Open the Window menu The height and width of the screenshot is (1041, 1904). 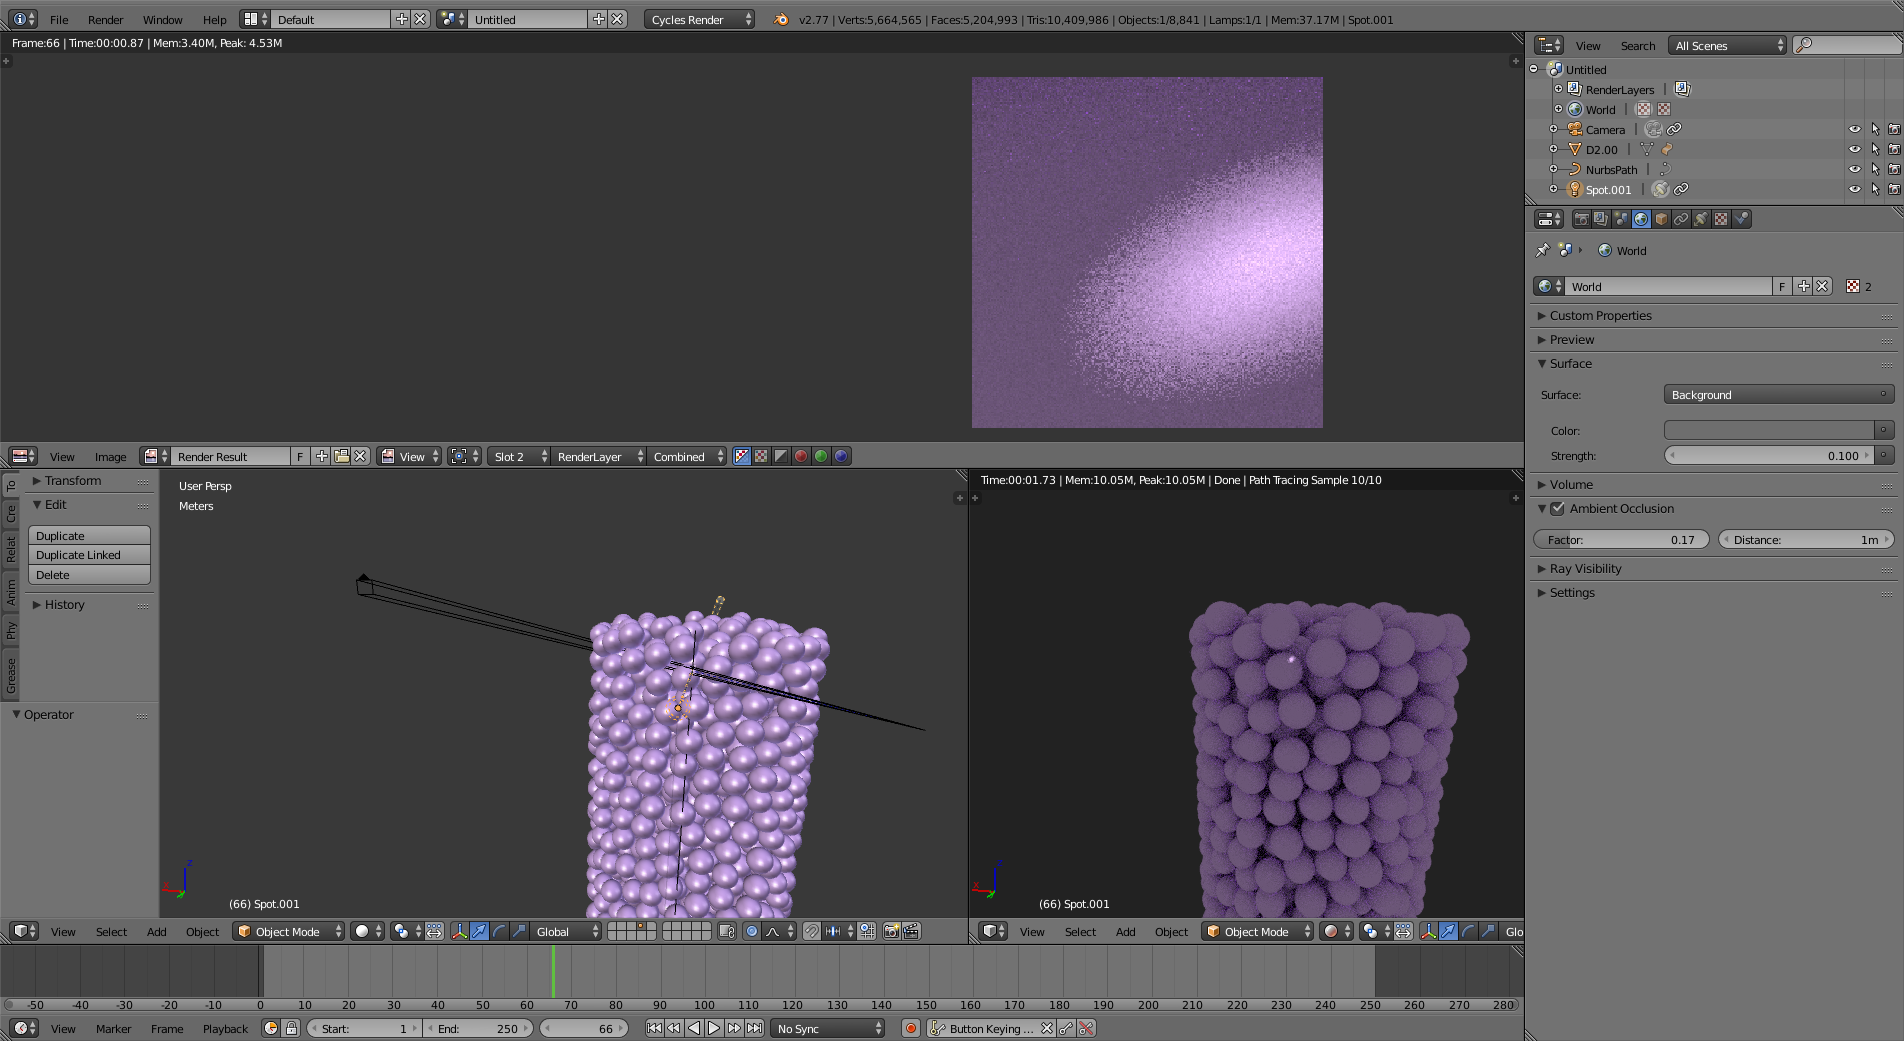point(162,19)
